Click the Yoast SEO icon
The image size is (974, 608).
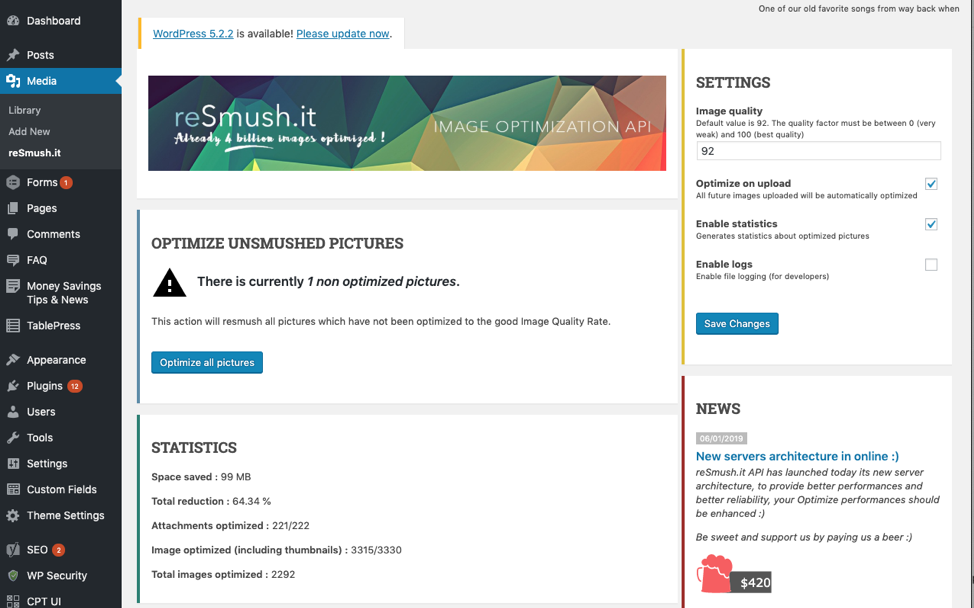(x=13, y=550)
